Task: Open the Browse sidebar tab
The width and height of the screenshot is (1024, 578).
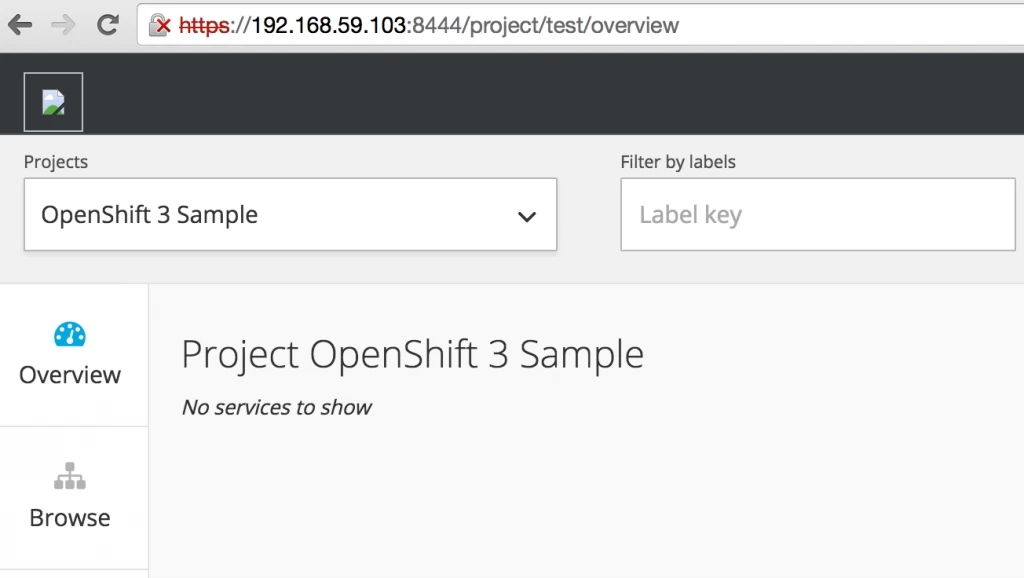Action: tap(74, 498)
